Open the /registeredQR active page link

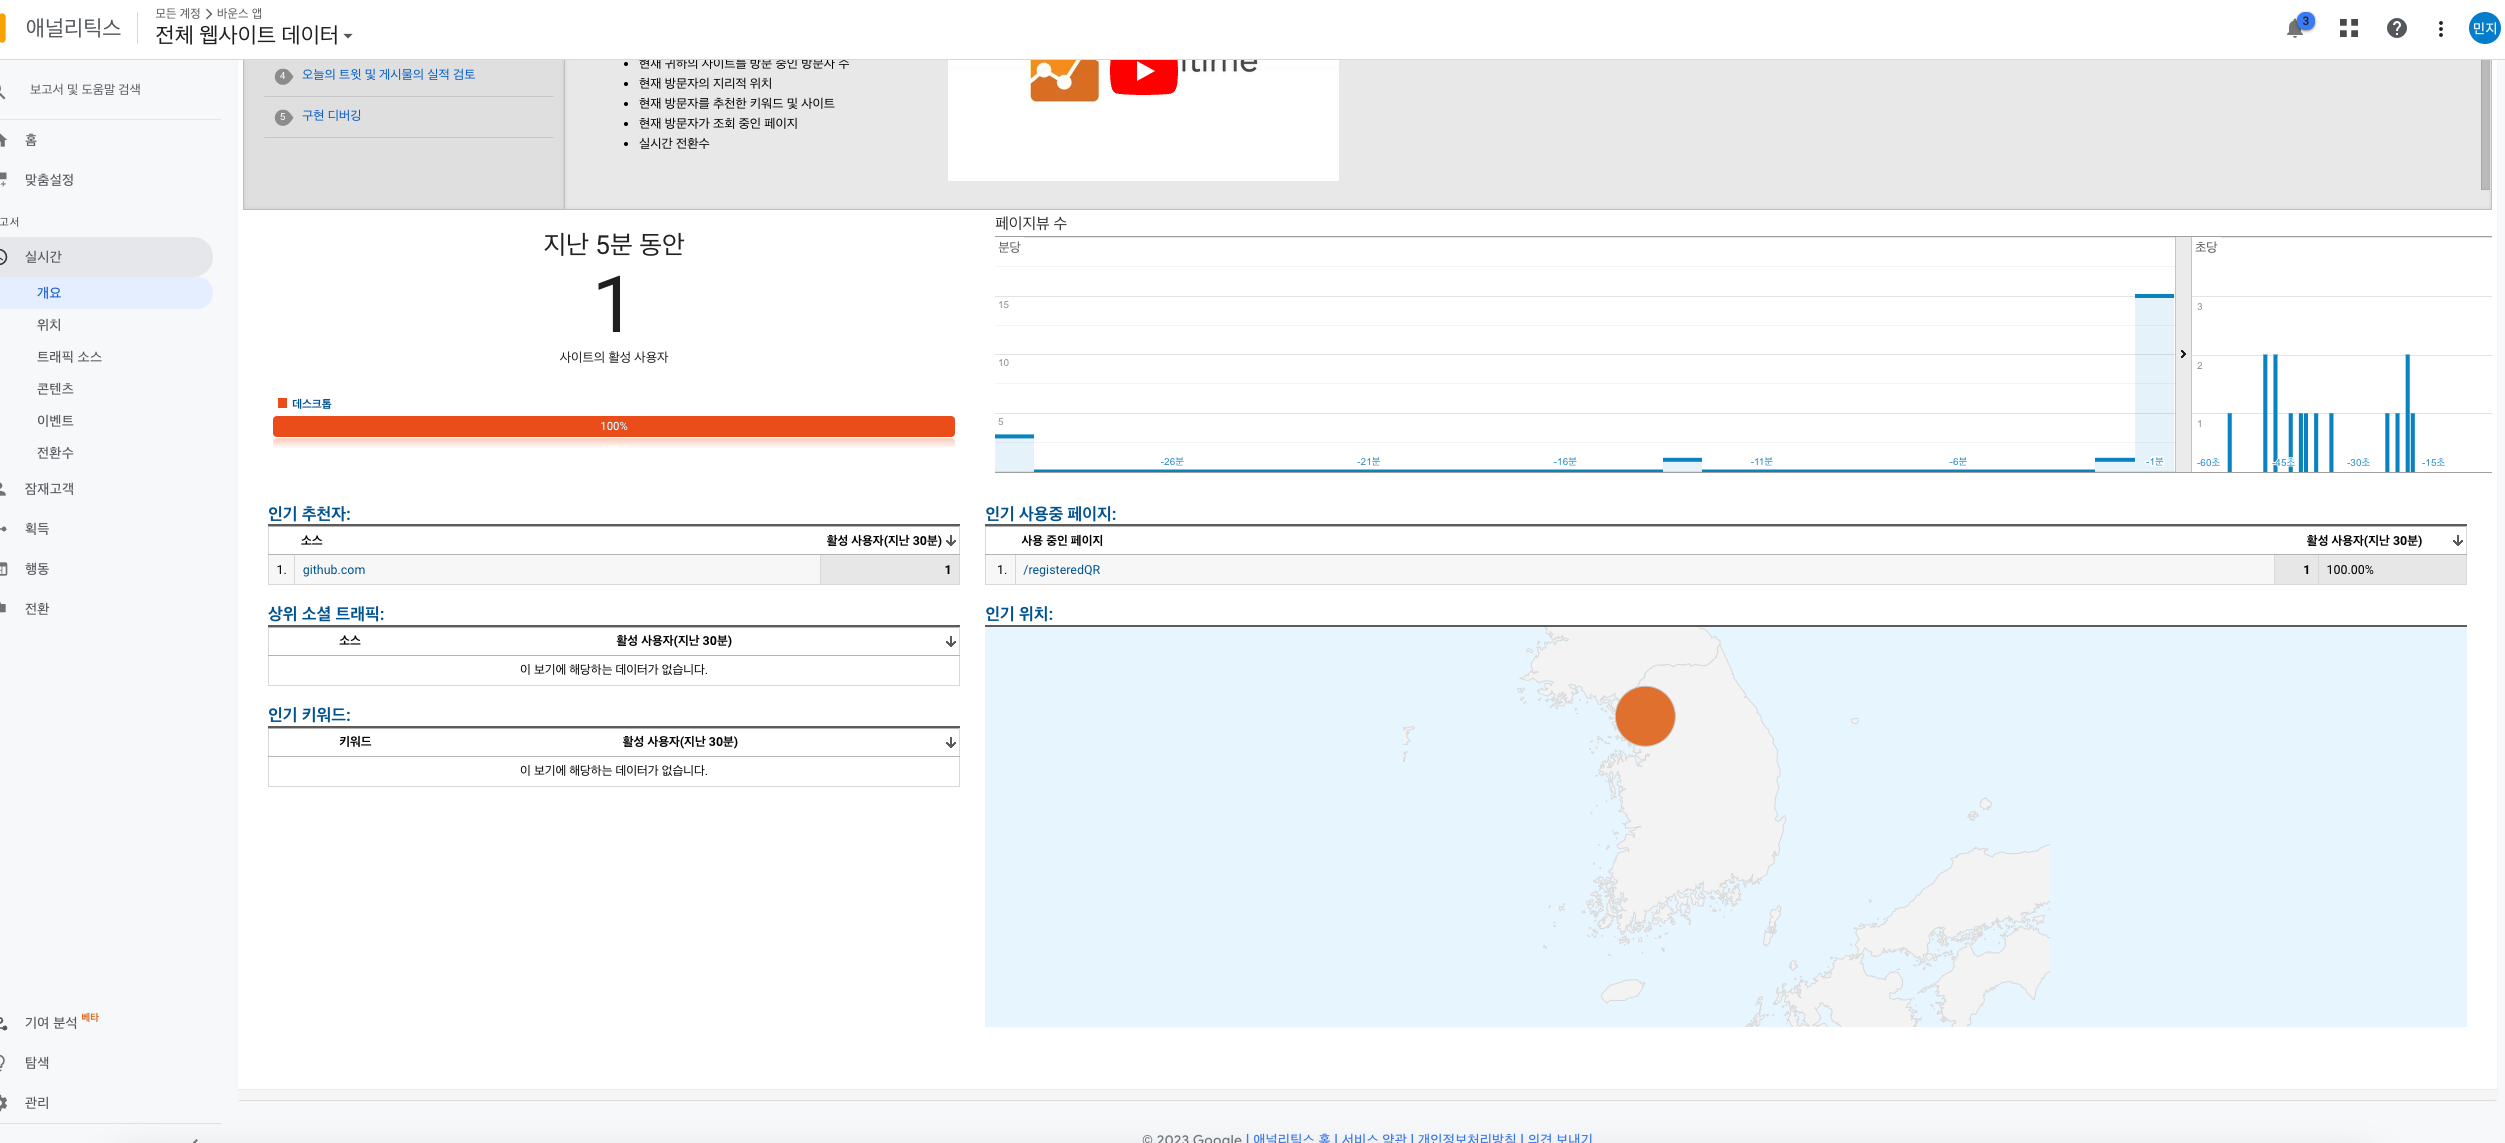point(1061,570)
